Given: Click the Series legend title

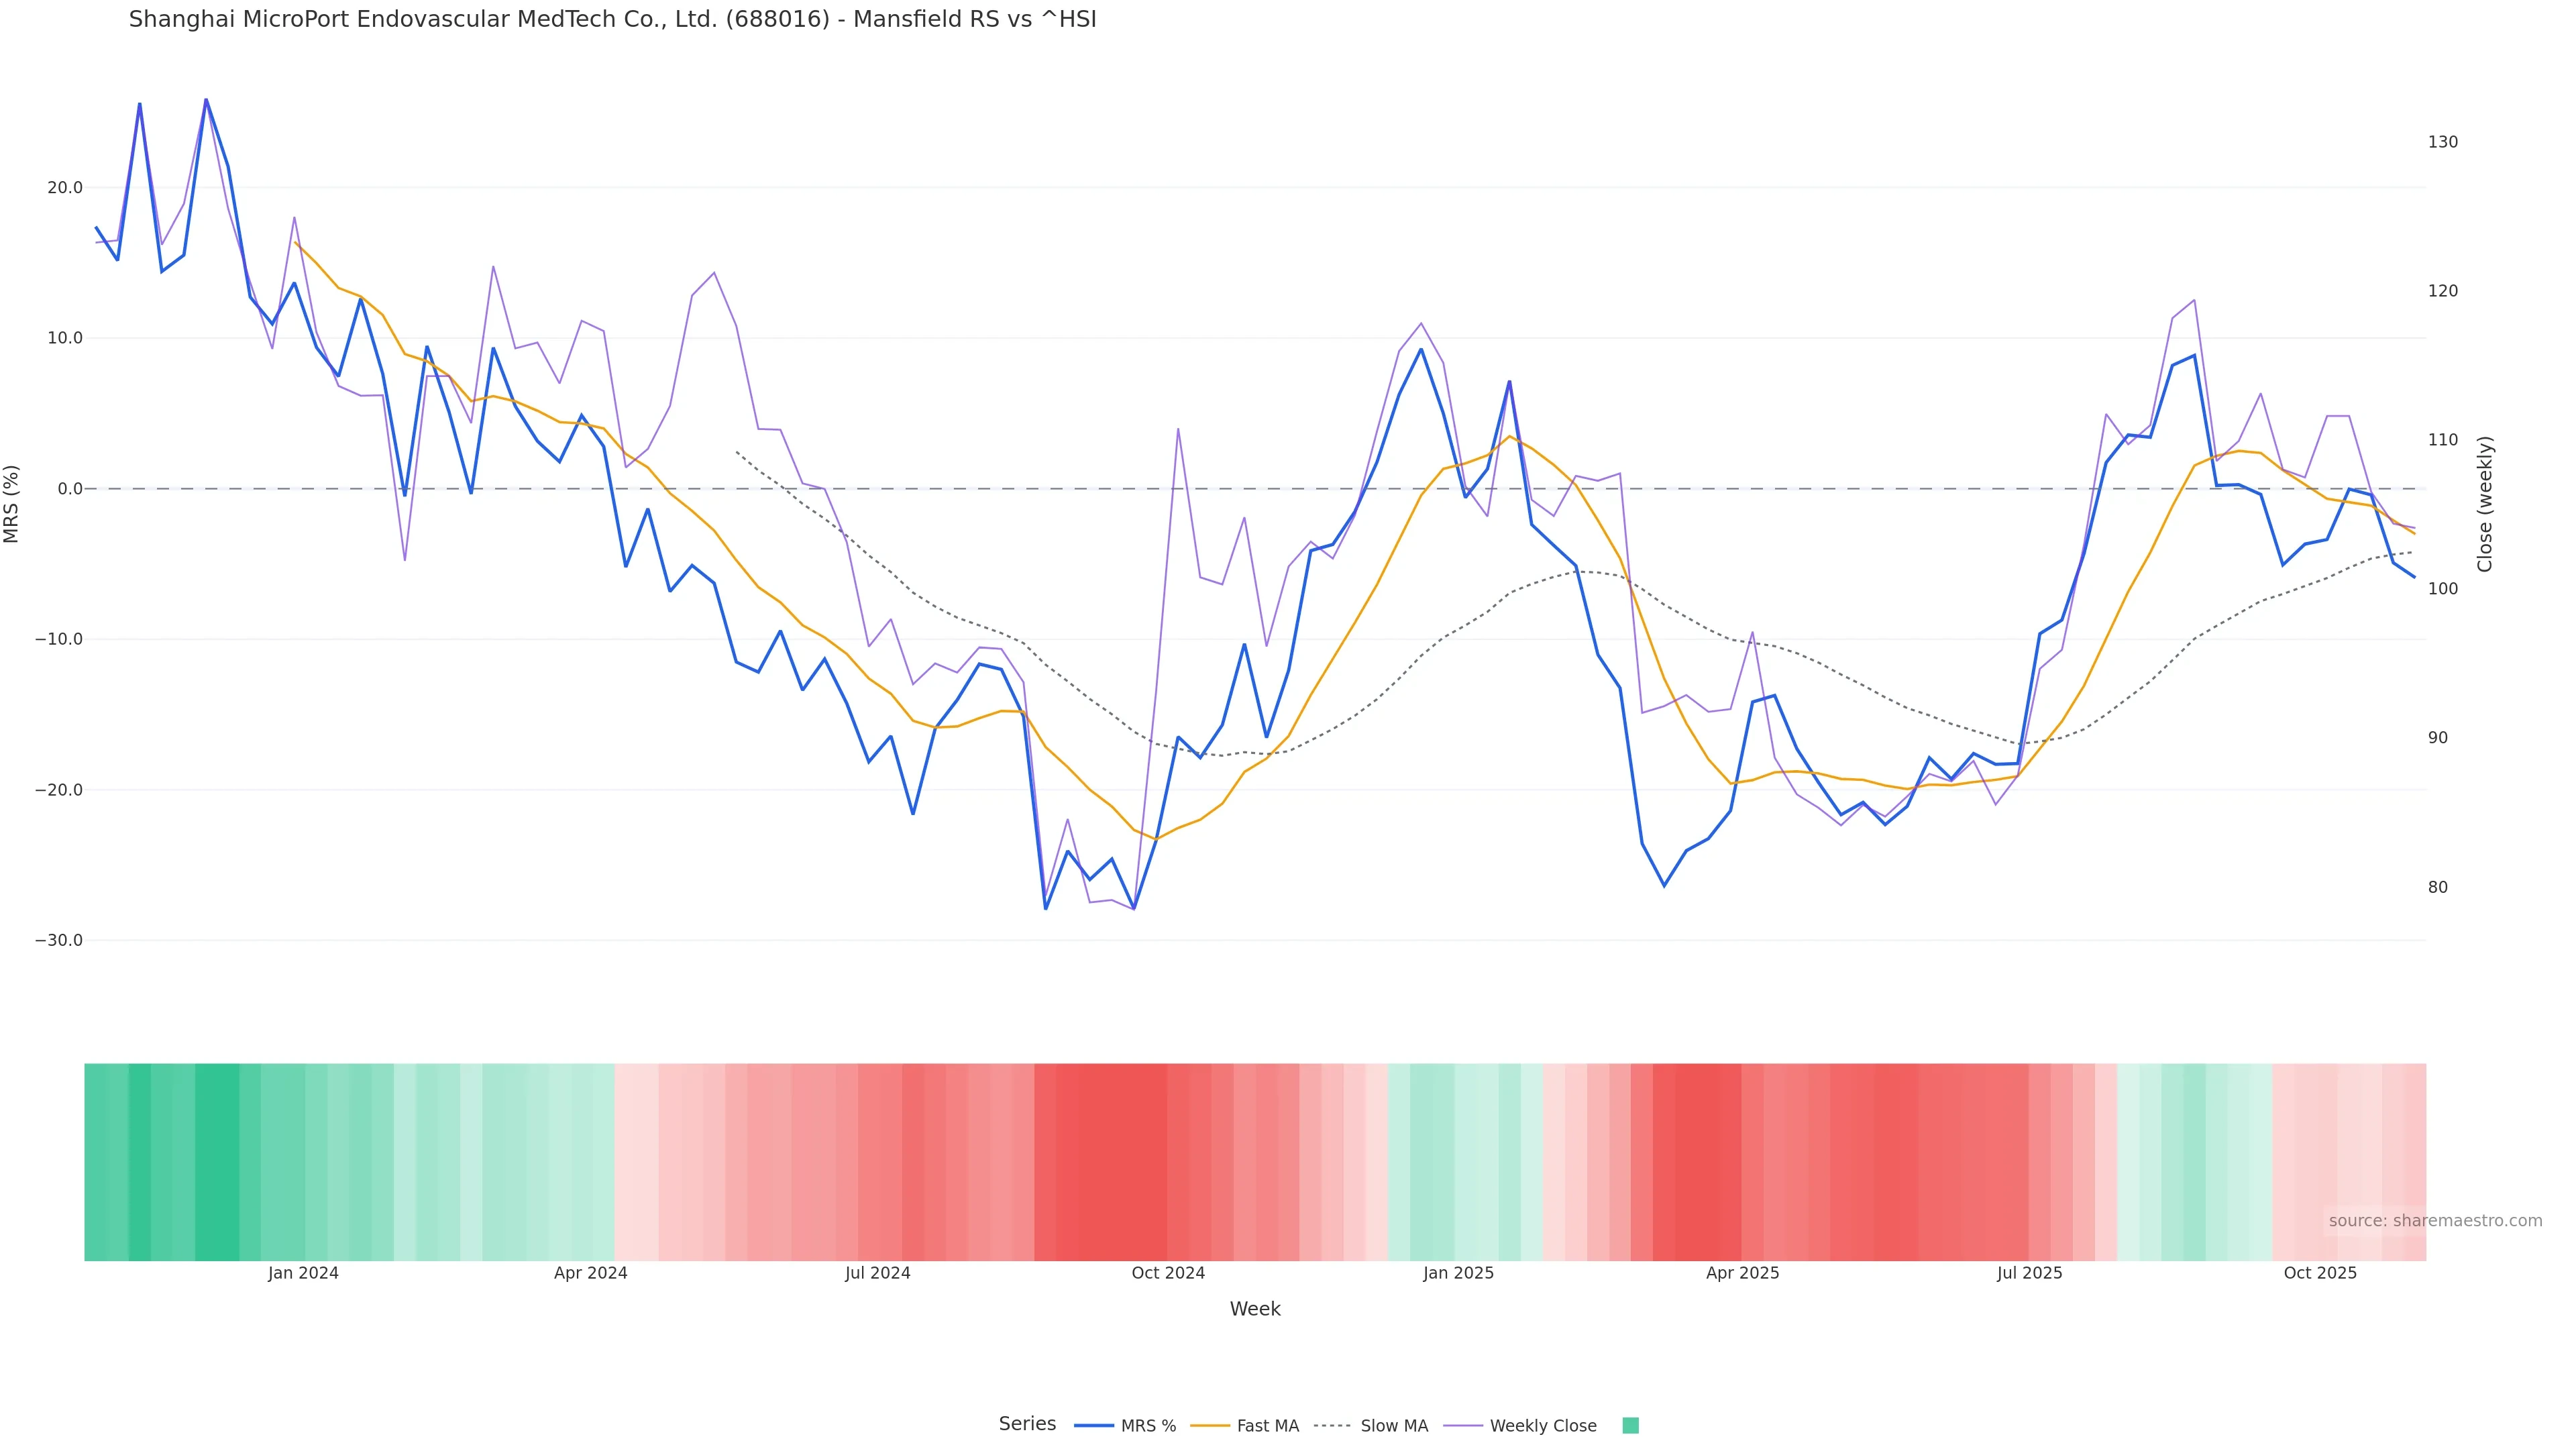Looking at the screenshot, I should pos(1027,1424).
